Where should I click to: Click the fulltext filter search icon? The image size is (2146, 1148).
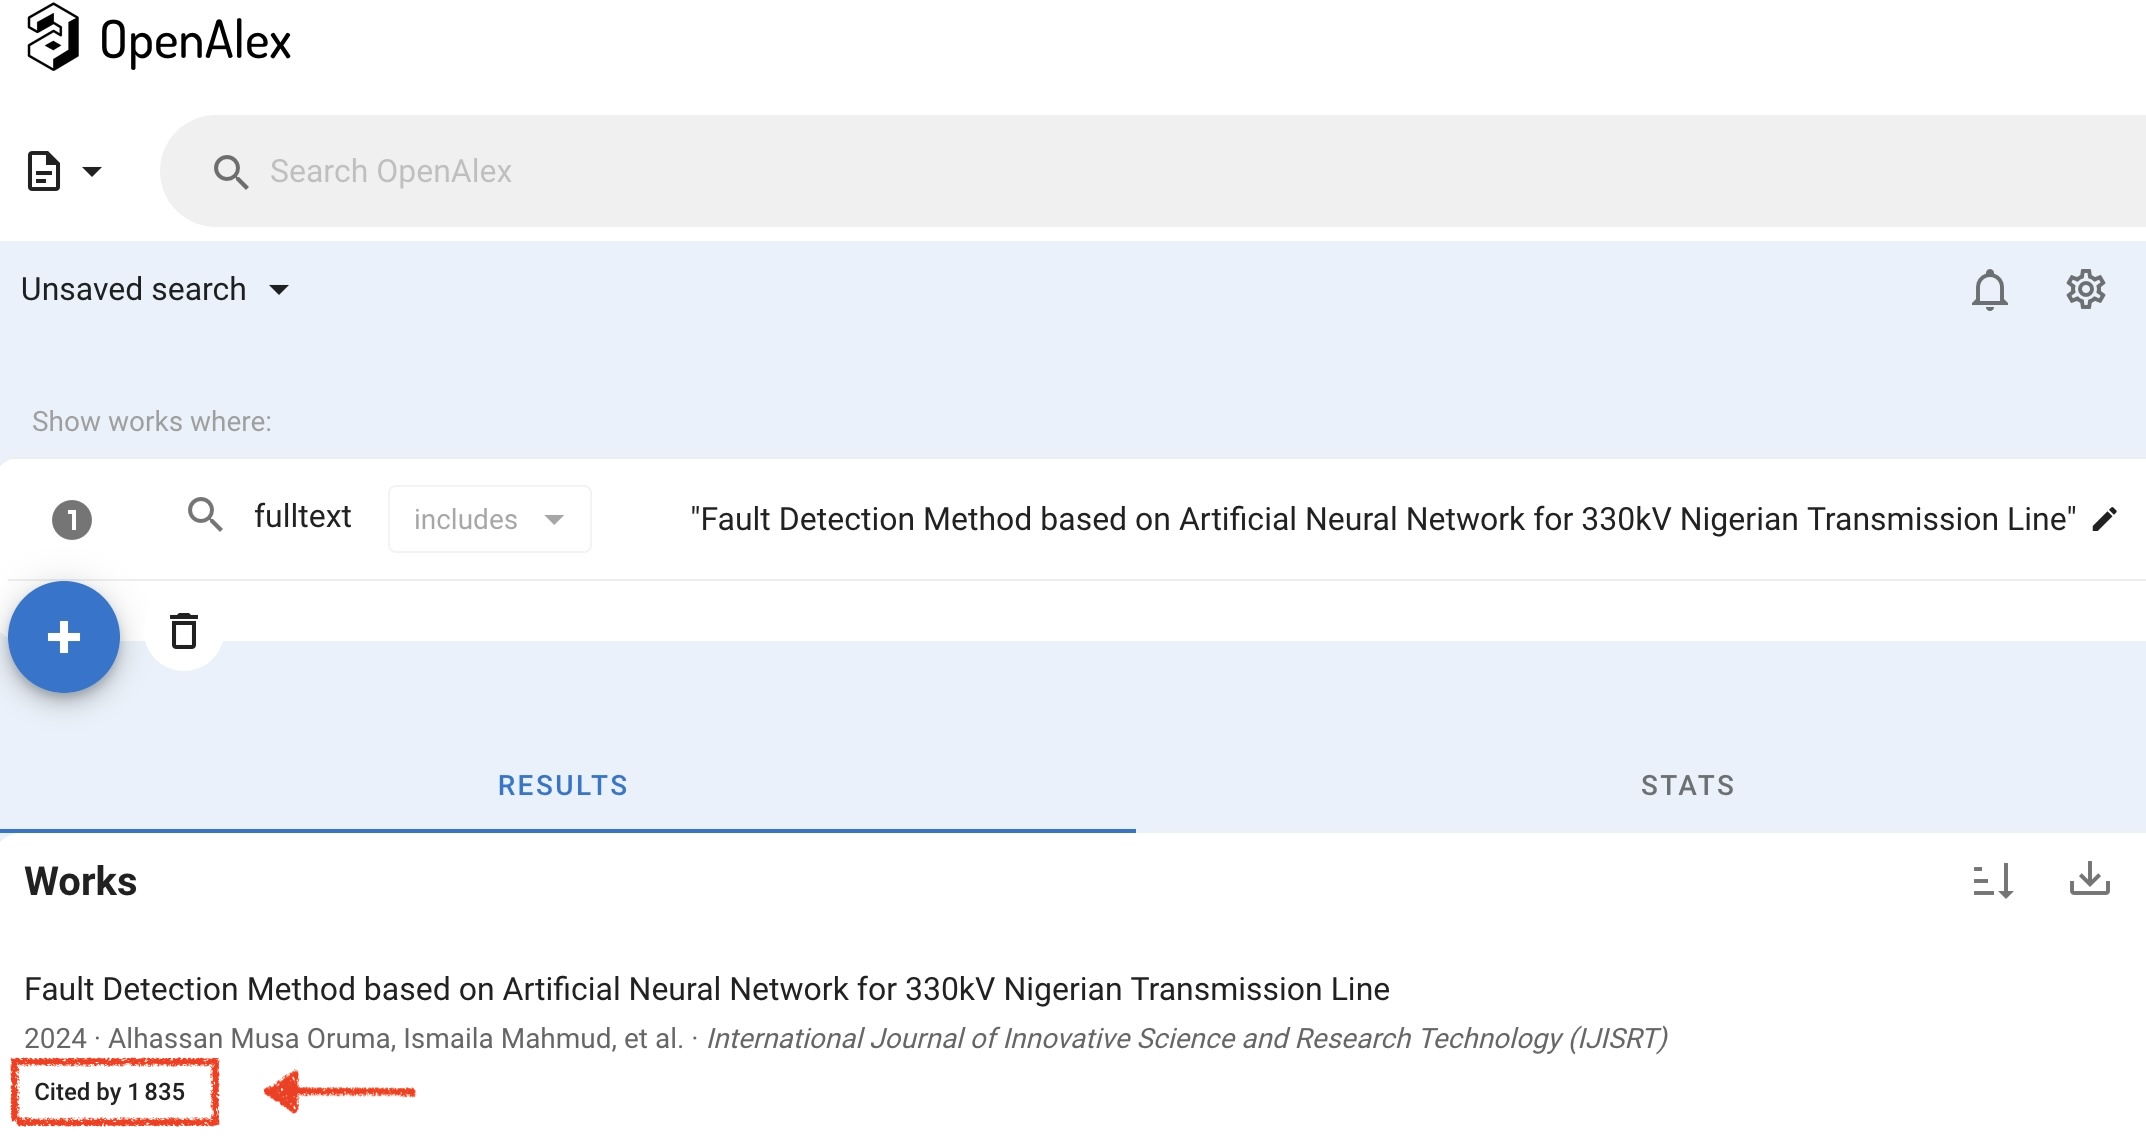pos(205,515)
